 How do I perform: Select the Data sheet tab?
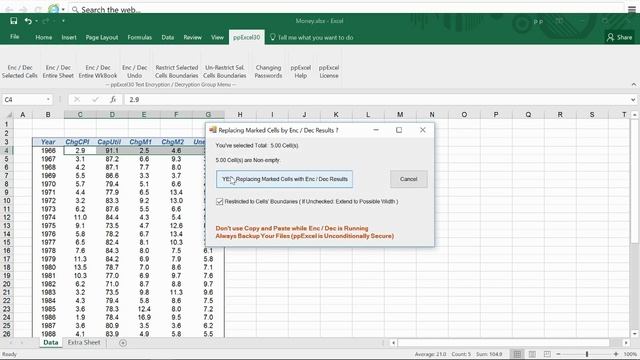[51, 342]
